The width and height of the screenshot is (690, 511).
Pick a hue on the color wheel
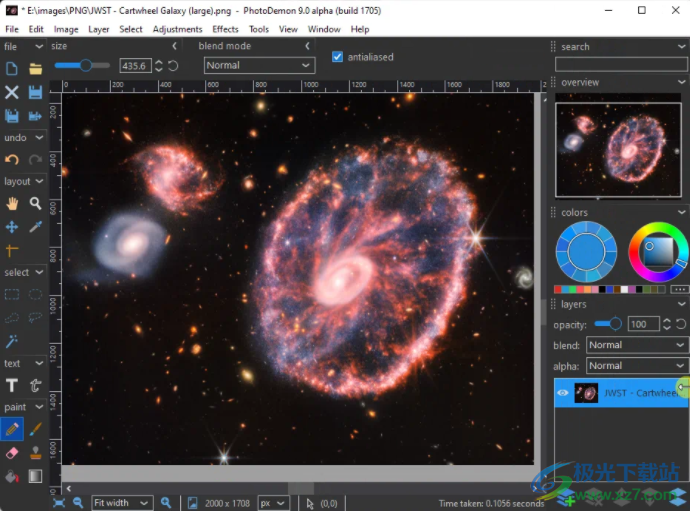pos(658,252)
